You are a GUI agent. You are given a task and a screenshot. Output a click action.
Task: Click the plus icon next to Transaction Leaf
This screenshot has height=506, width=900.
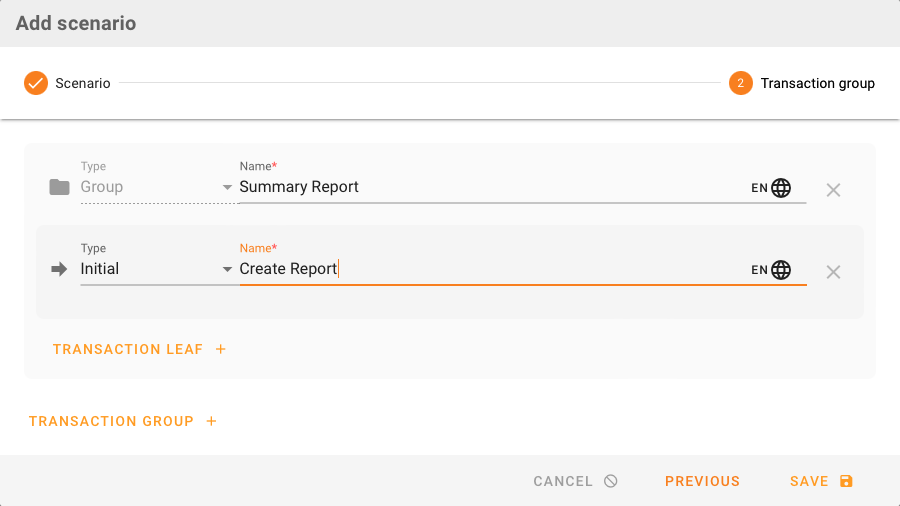coord(221,349)
